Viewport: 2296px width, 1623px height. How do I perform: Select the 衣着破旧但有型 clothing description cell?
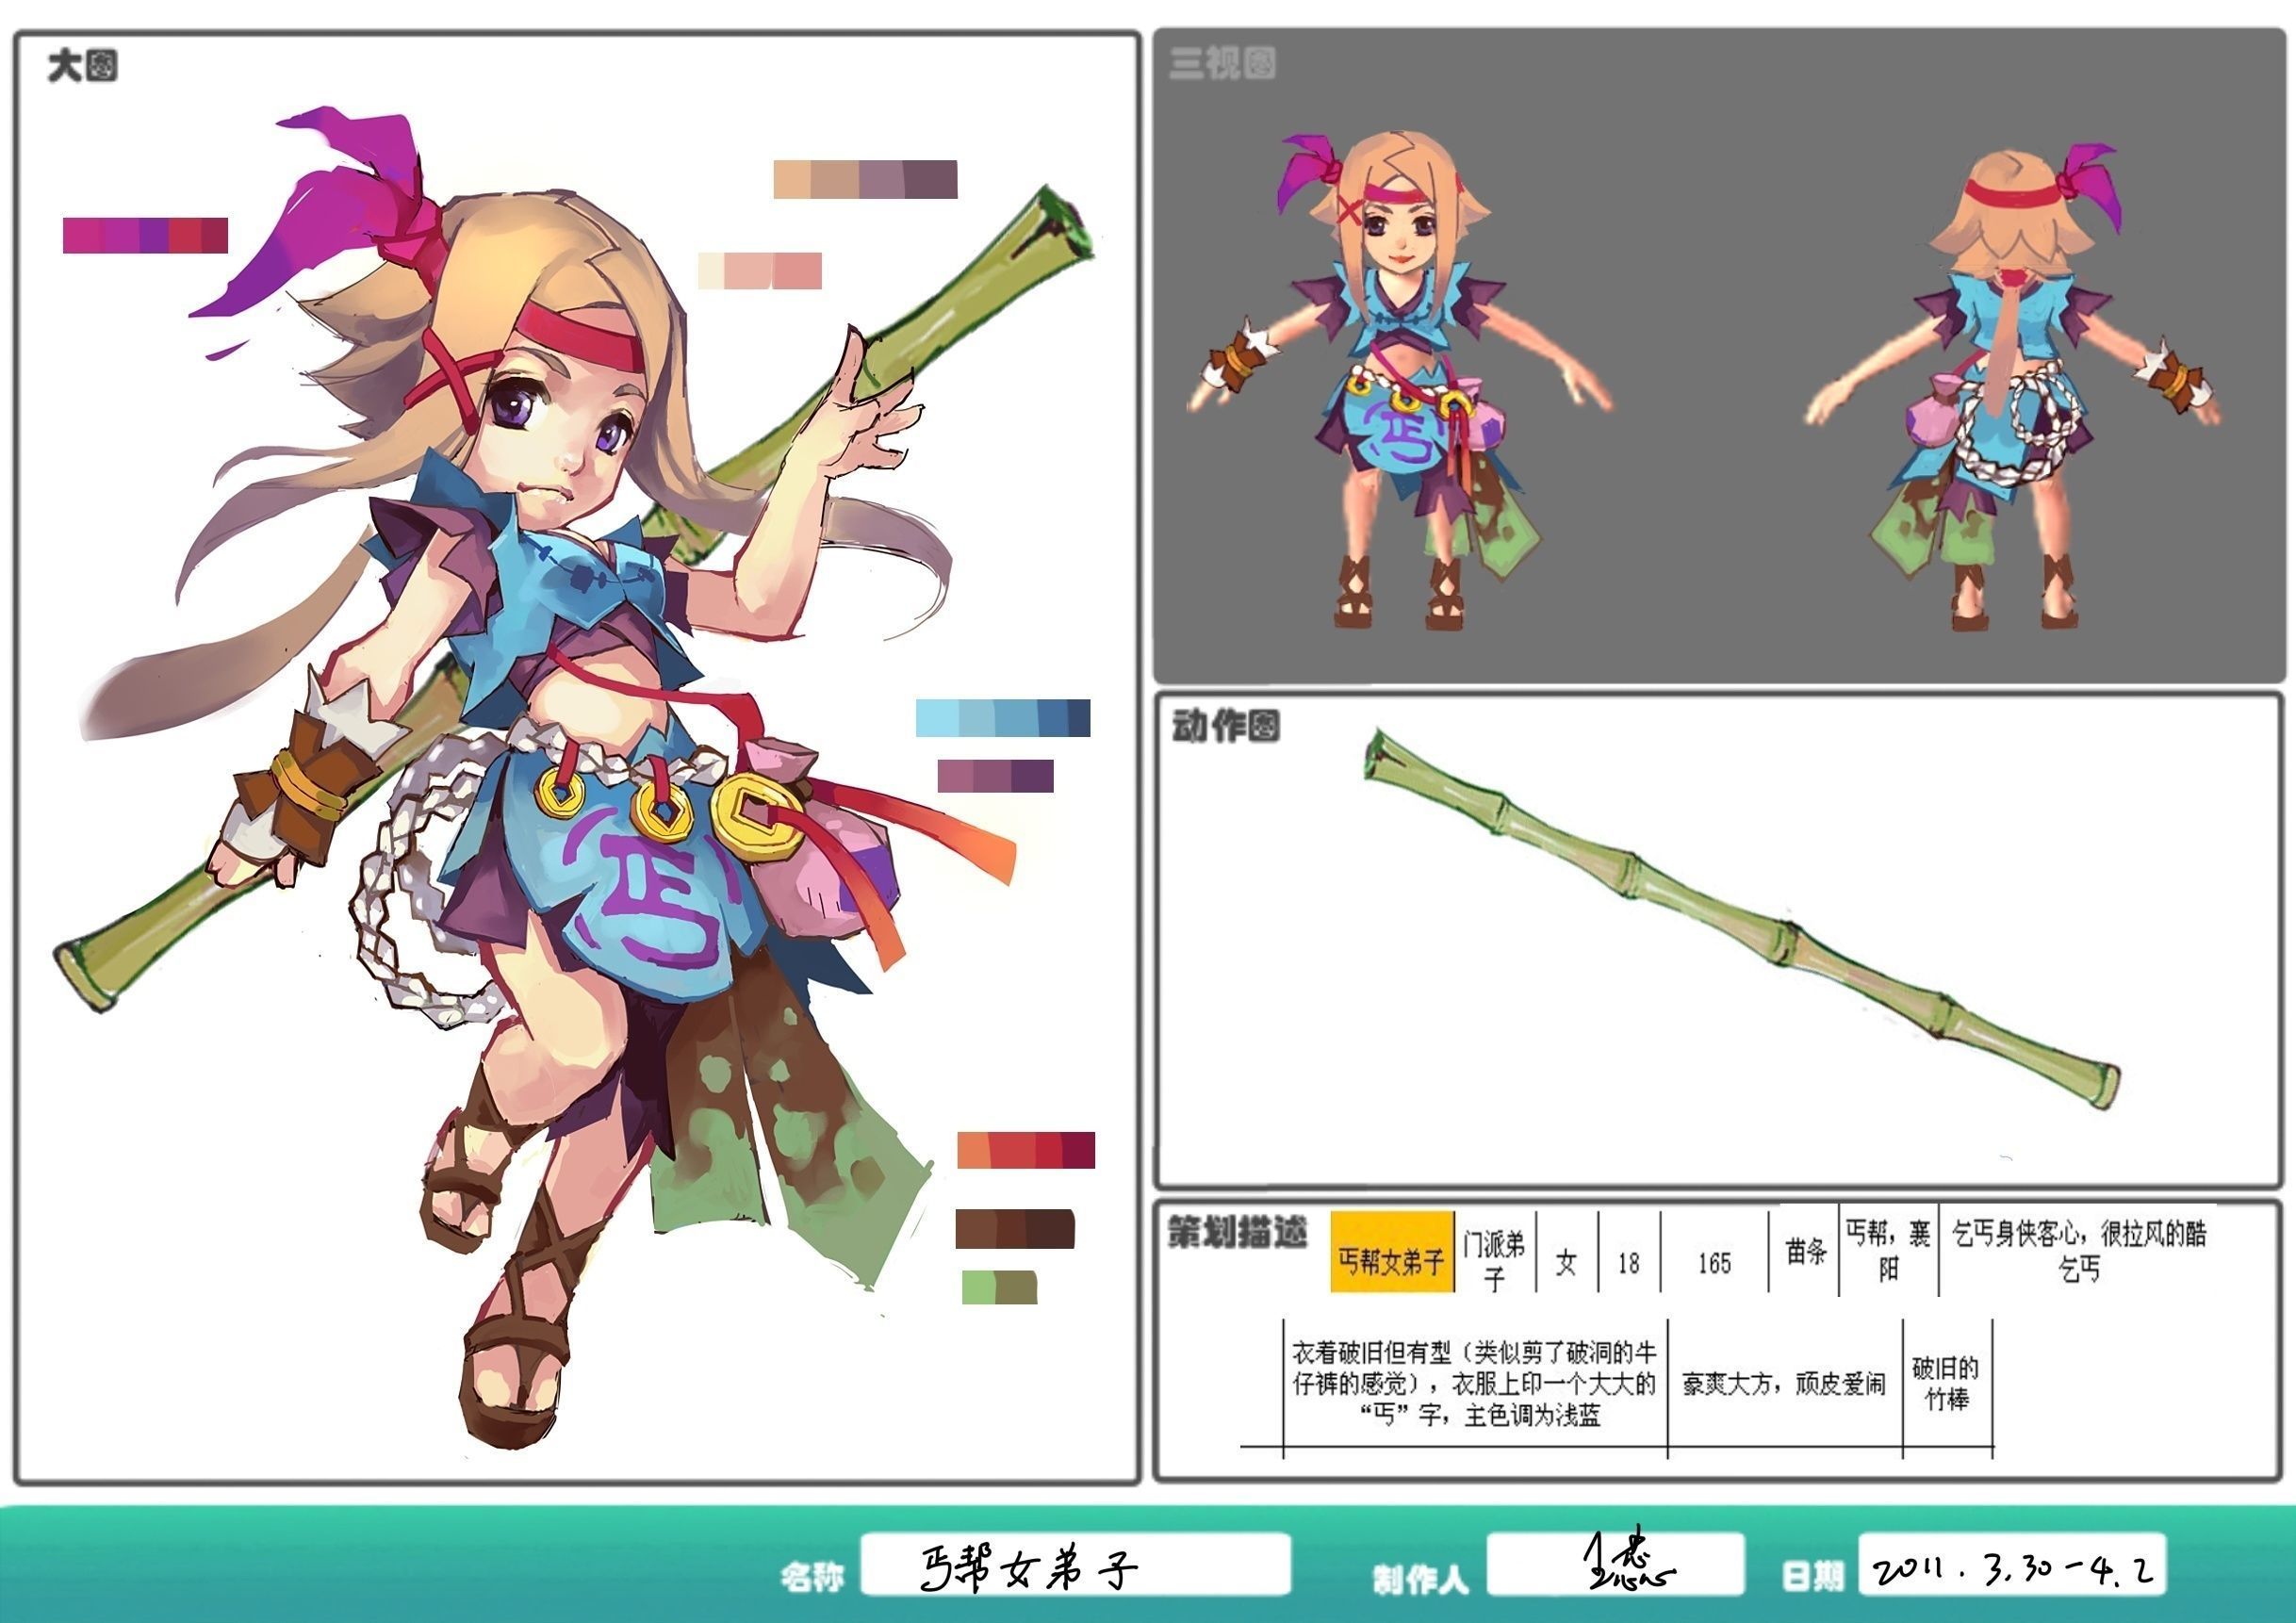point(1475,1384)
